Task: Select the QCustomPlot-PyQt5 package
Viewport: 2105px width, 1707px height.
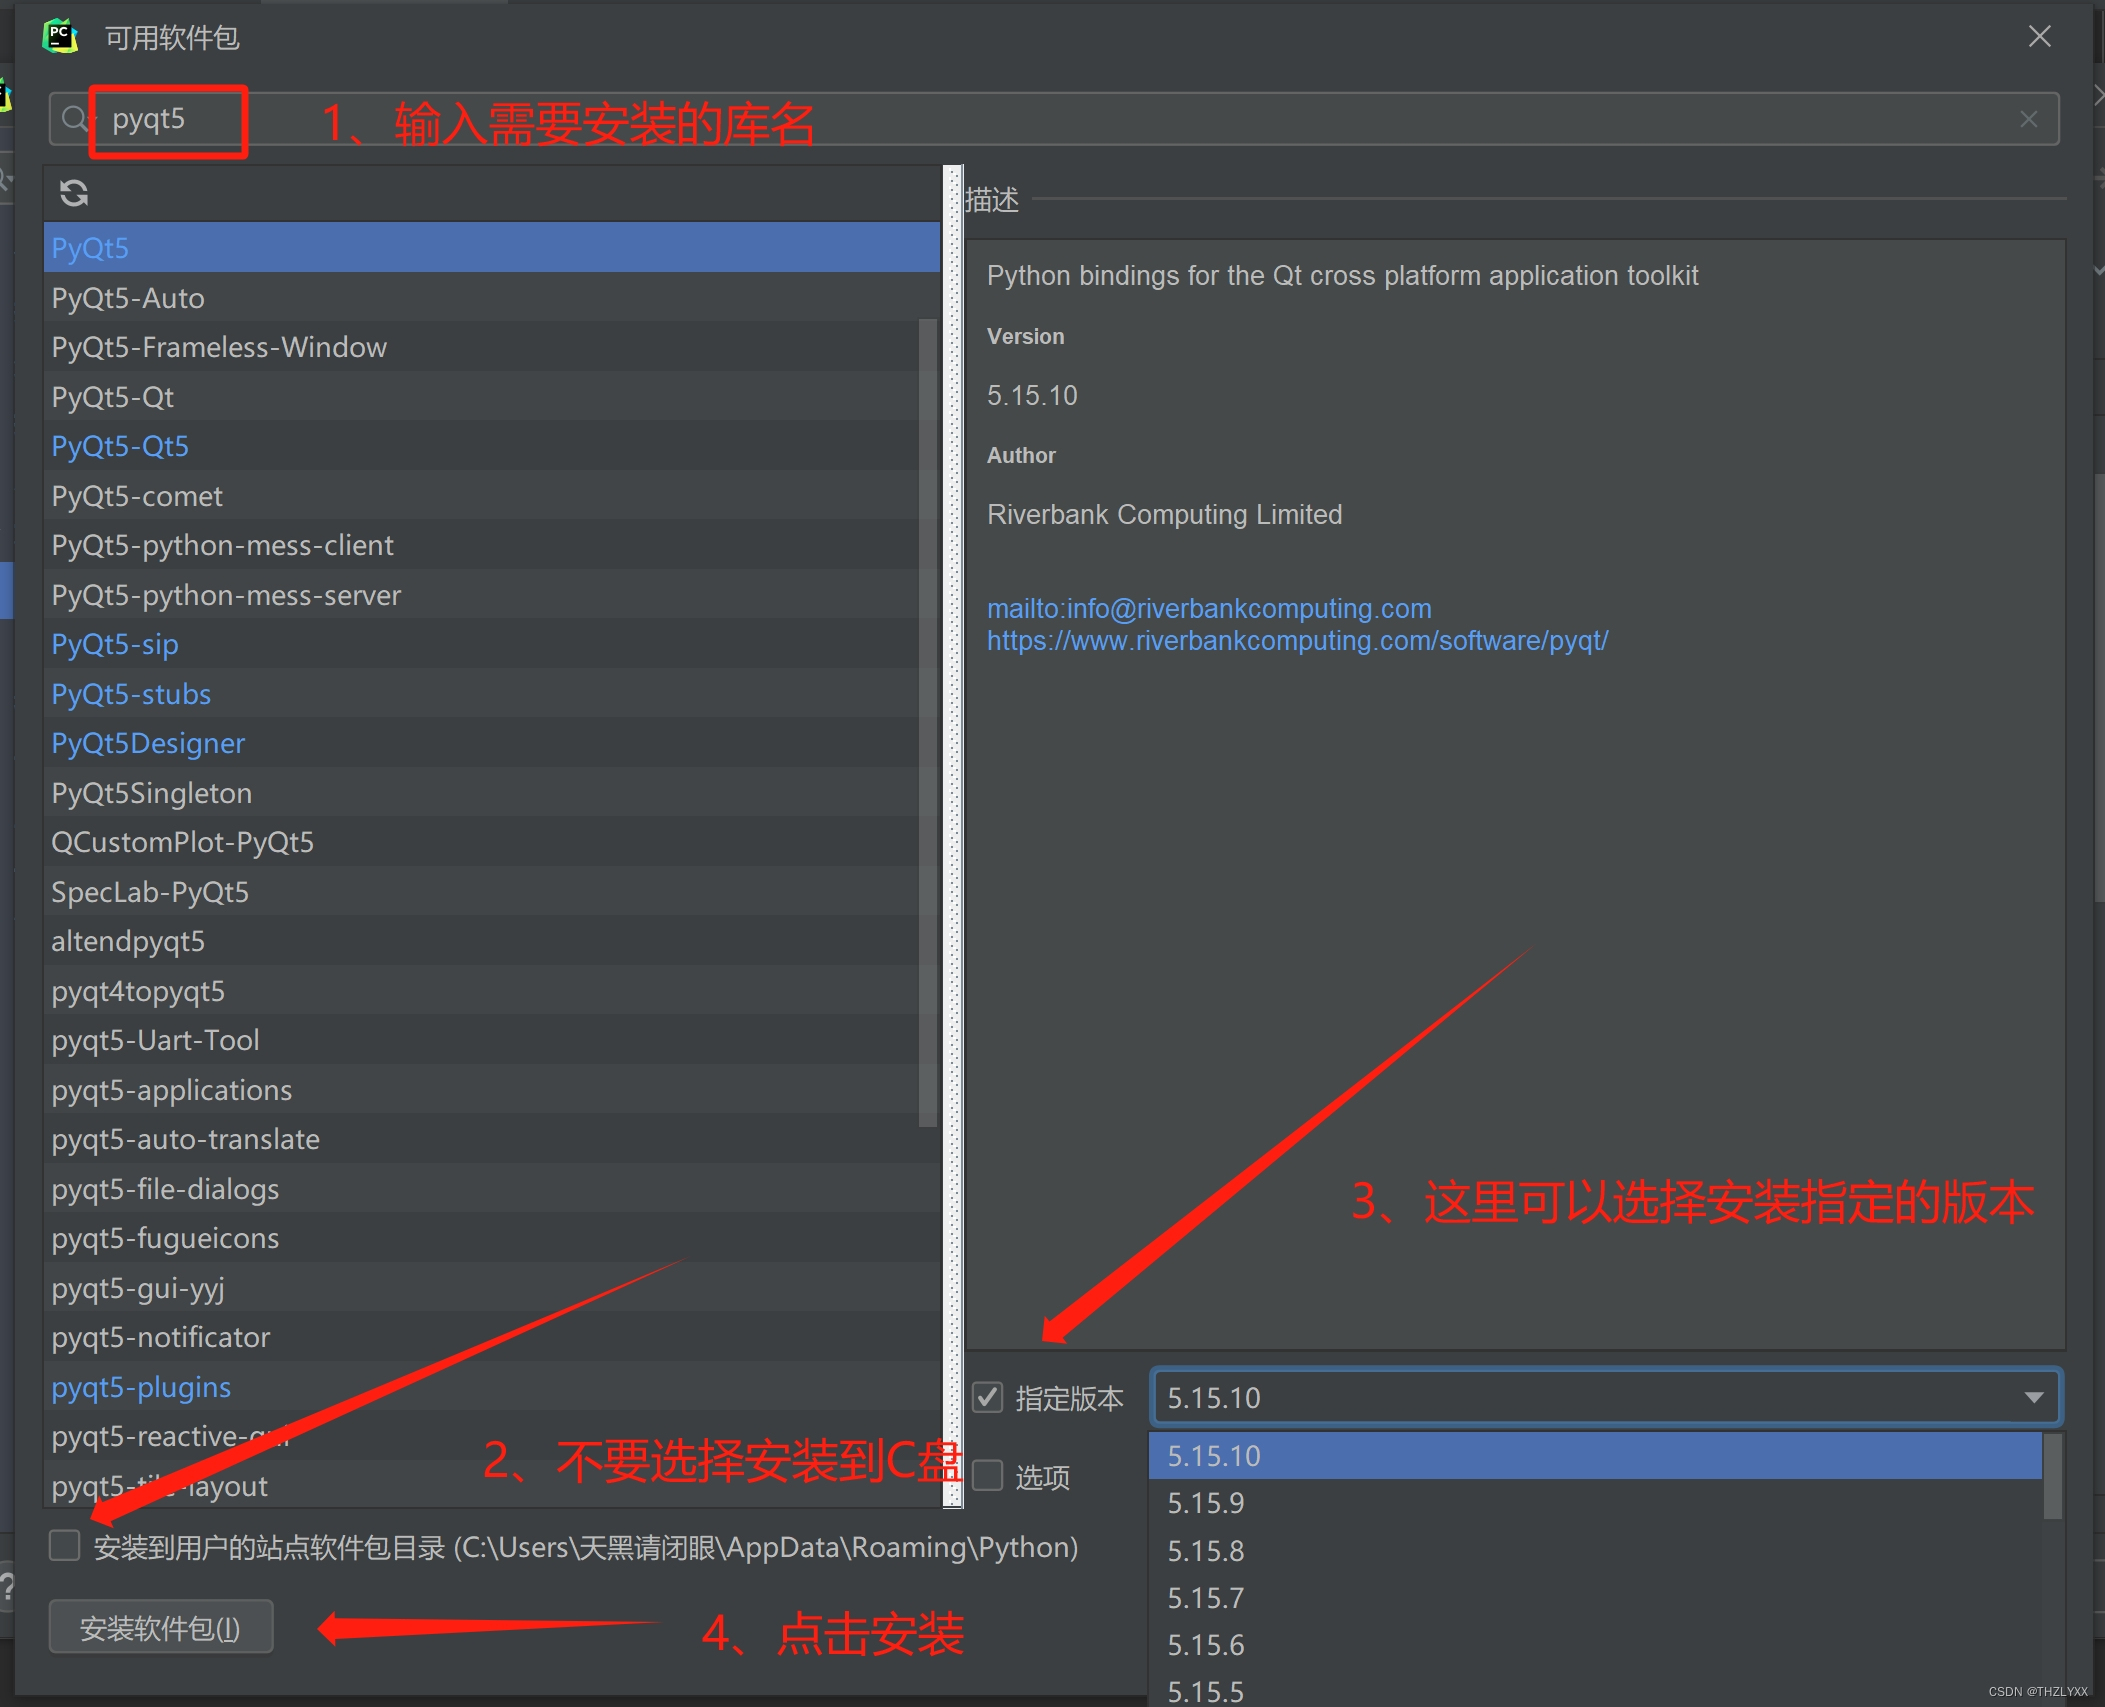Action: pos(482,841)
